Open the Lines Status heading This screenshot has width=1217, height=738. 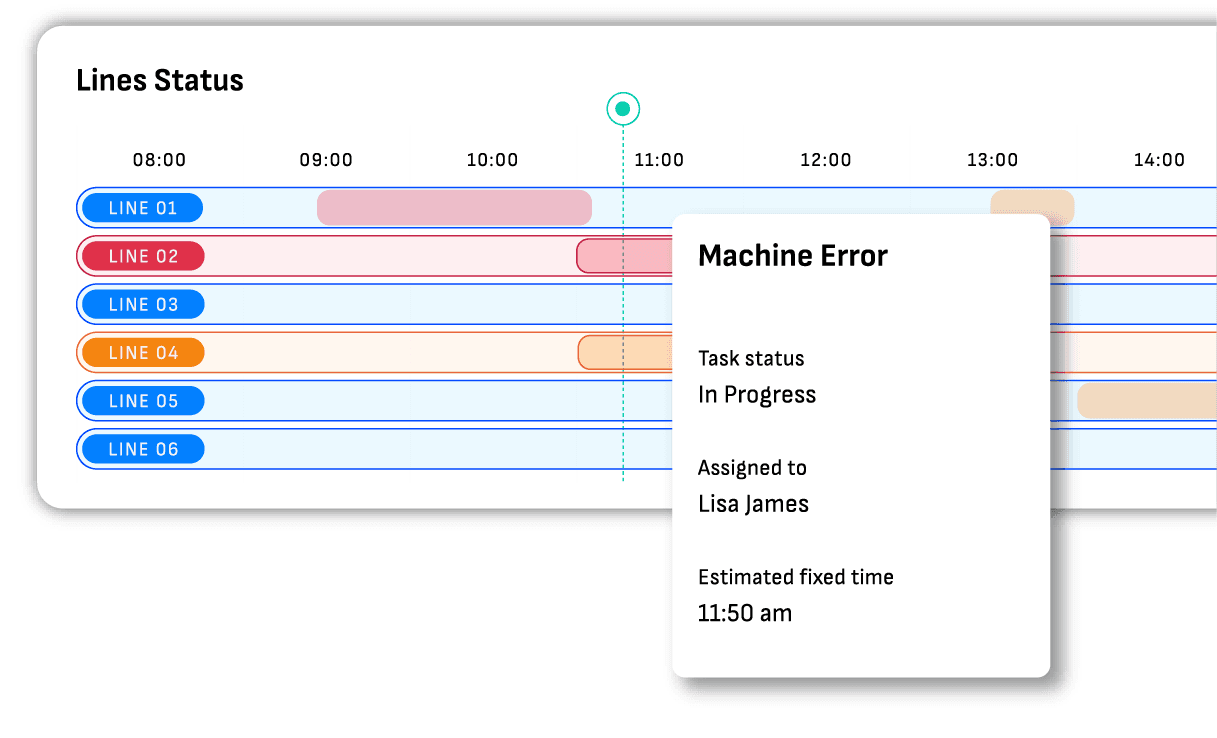click(160, 80)
